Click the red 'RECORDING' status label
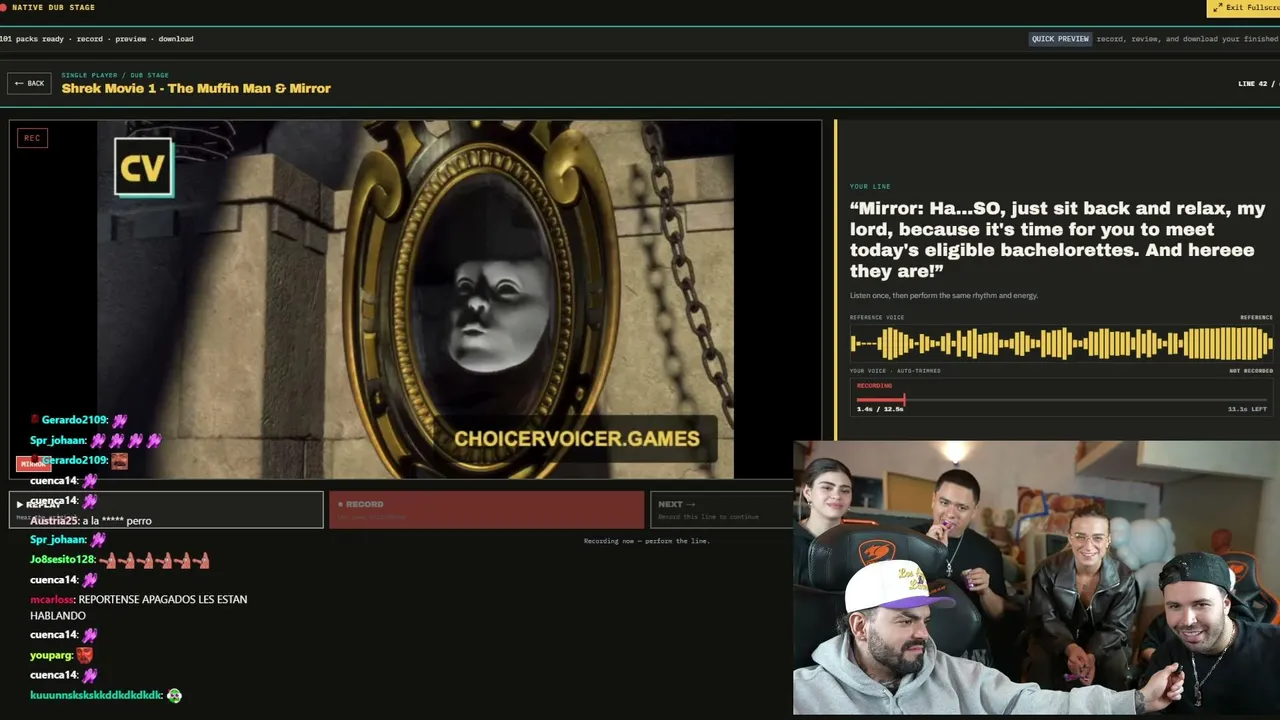Viewport: 1280px width, 720px height. point(874,386)
